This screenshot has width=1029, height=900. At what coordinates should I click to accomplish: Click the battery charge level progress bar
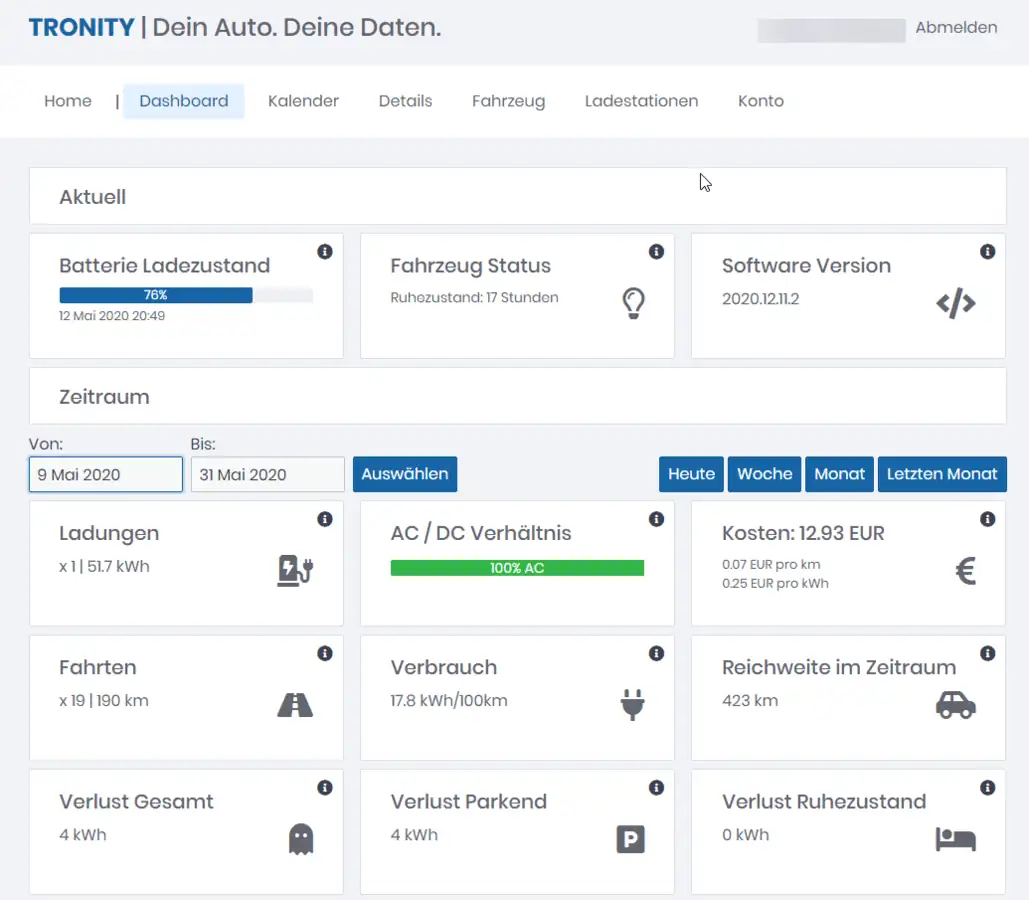click(x=186, y=295)
